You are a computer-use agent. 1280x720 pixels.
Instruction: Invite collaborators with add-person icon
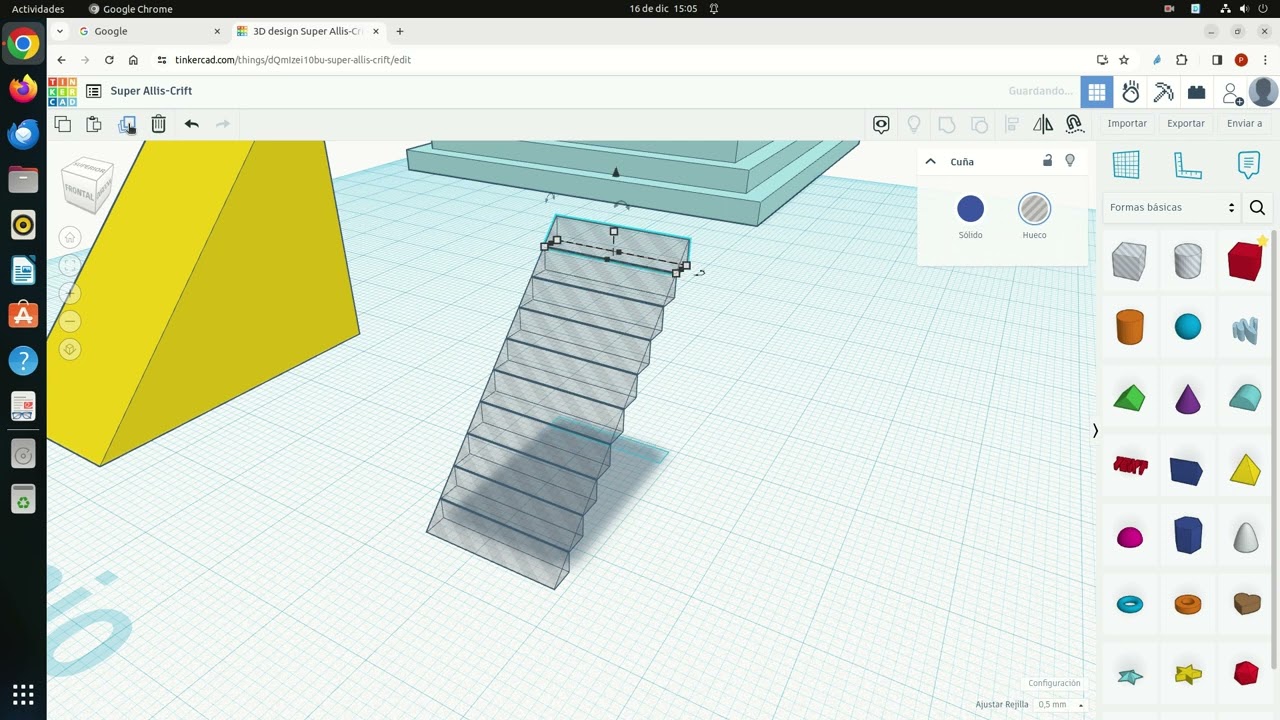point(1232,93)
